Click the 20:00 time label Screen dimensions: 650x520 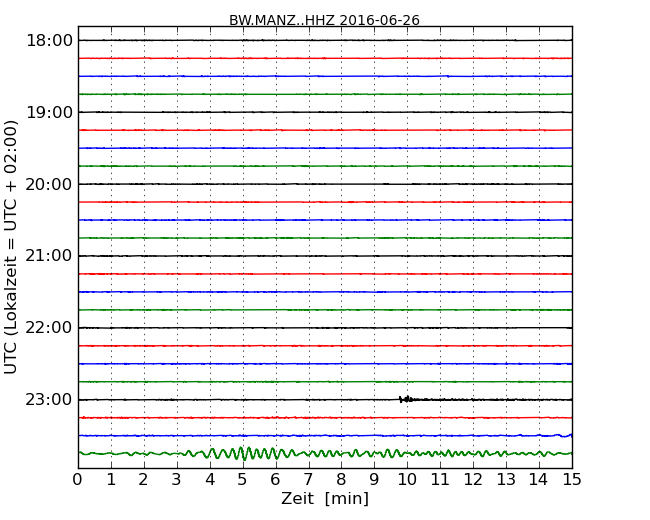tap(49, 184)
